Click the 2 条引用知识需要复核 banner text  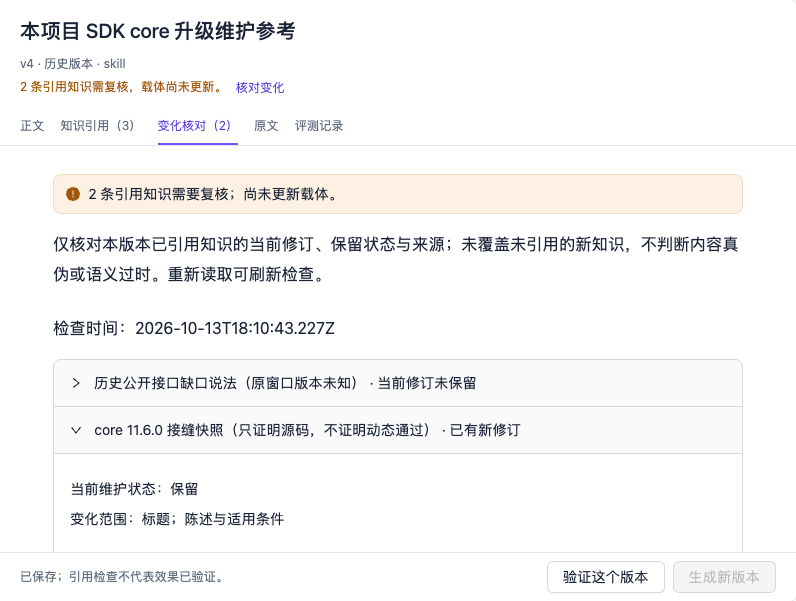coord(213,194)
